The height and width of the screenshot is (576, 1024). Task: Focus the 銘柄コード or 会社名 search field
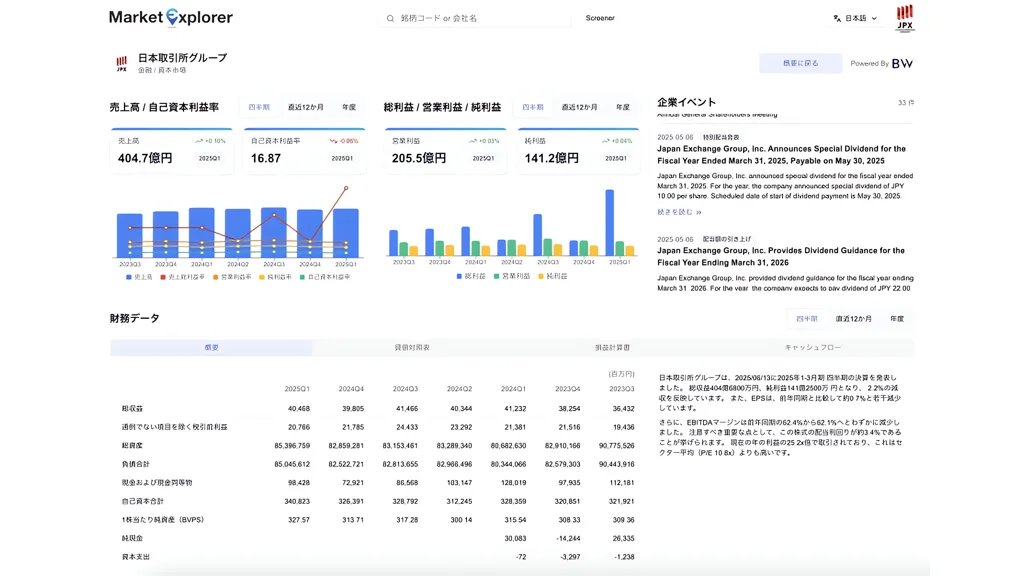point(476,18)
